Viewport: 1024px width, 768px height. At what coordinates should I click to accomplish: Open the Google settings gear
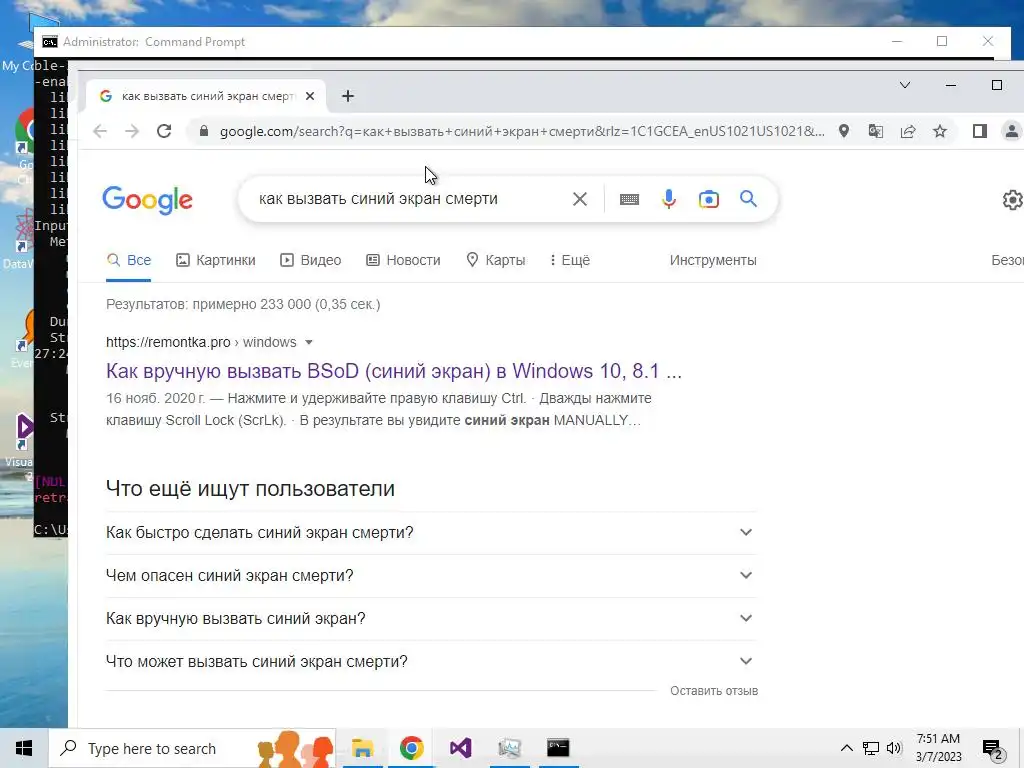1012,200
